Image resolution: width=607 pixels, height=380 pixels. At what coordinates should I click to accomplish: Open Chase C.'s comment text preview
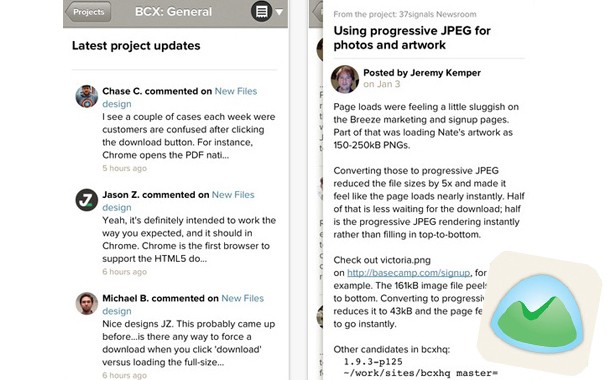coord(189,136)
